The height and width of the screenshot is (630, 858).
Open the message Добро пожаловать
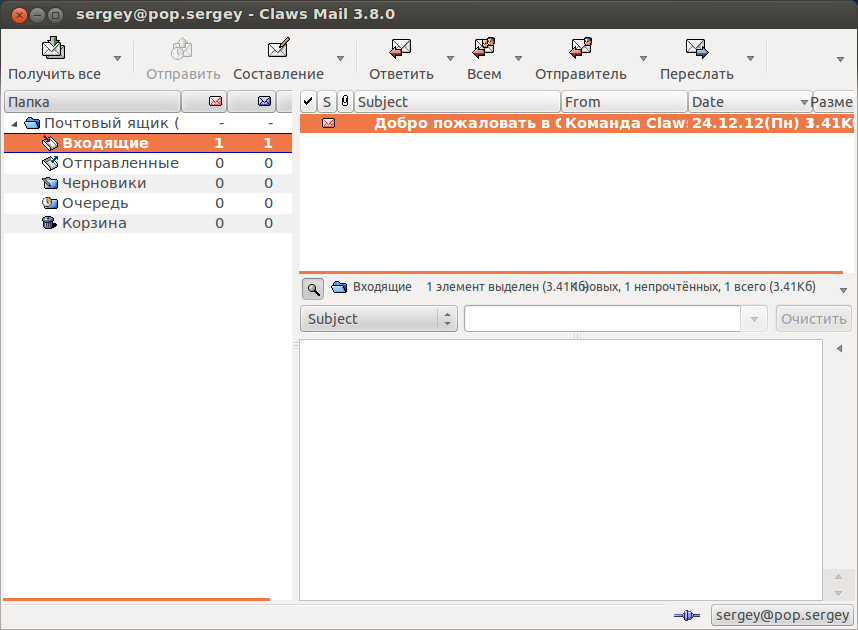tap(468, 123)
